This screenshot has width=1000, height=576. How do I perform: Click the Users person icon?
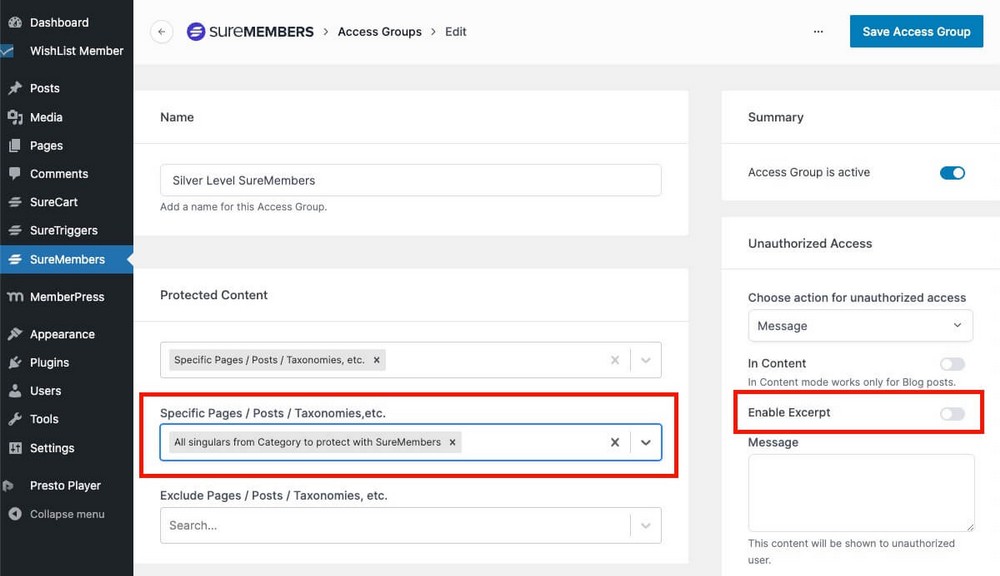pos(15,391)
